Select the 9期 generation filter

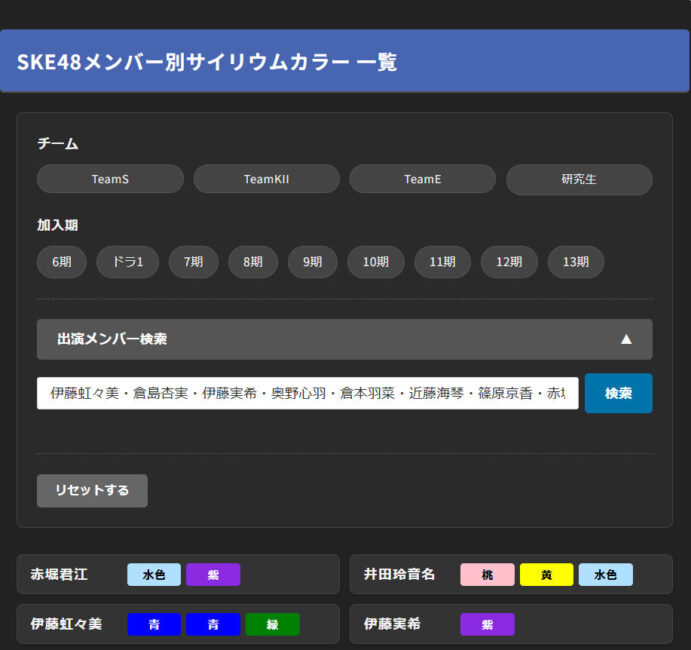click(x=312, y=262)
